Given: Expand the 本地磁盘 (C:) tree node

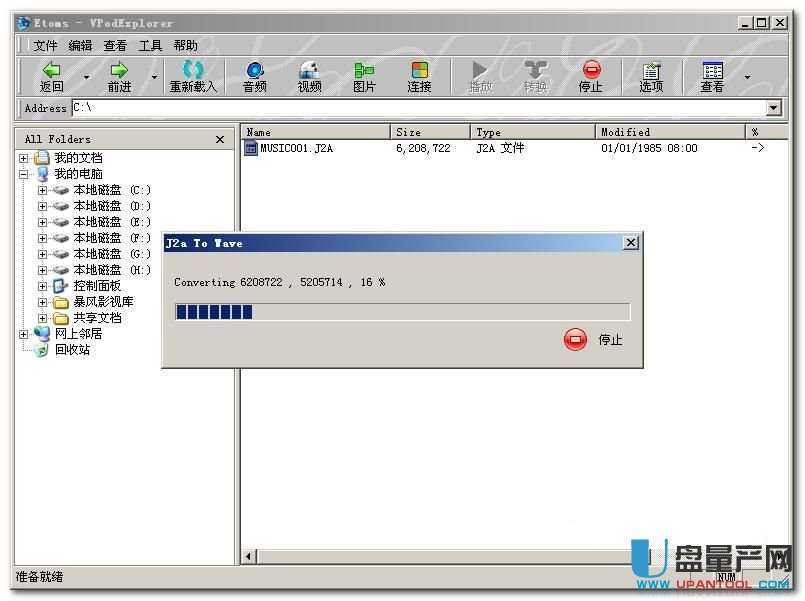Looking at the screenshot, I should tap(43, 190).
